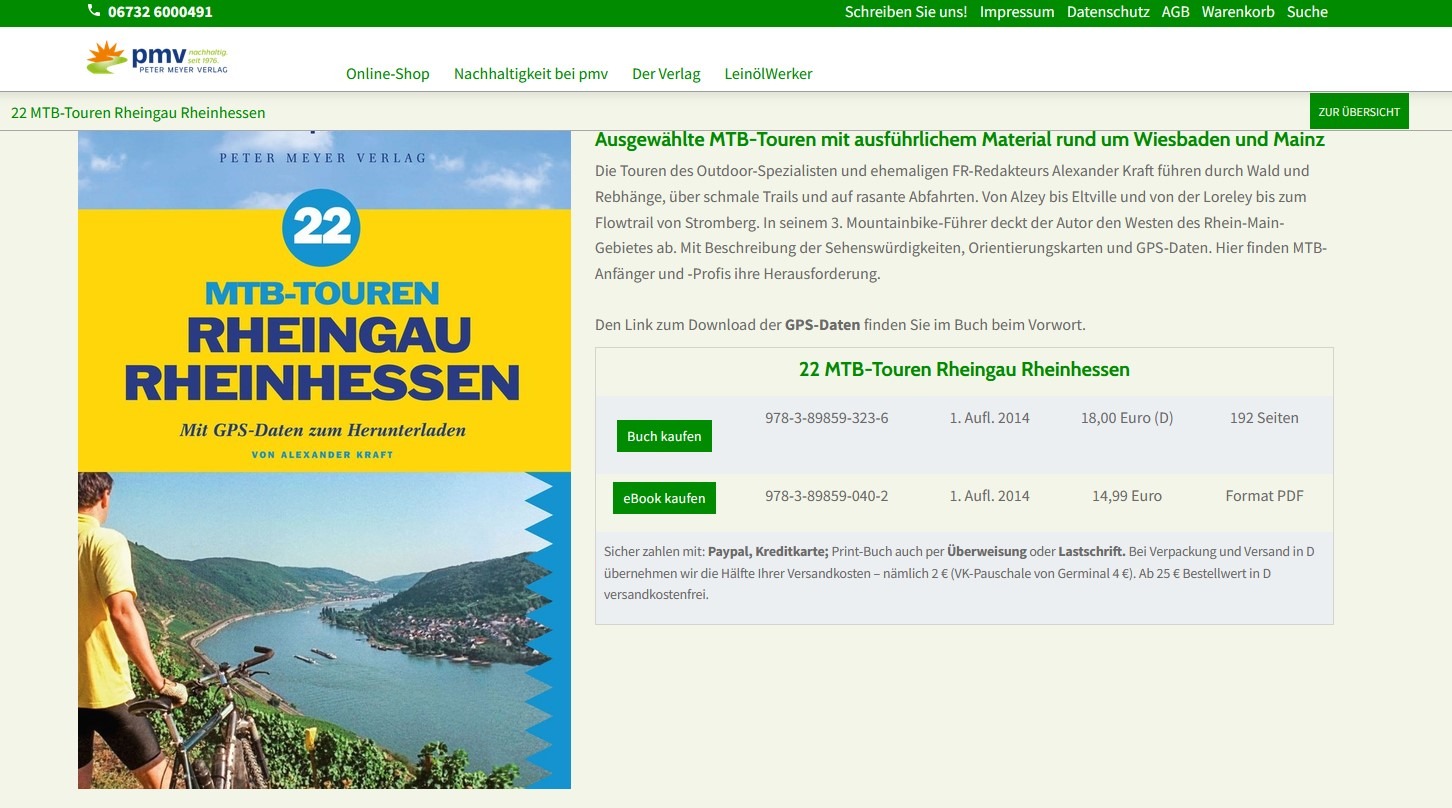Click the price 18,00 Euro (D)
Image resolution: width=1452 pixels, height=808 pixels.
pyautogui.click(x=1127, y=418)
